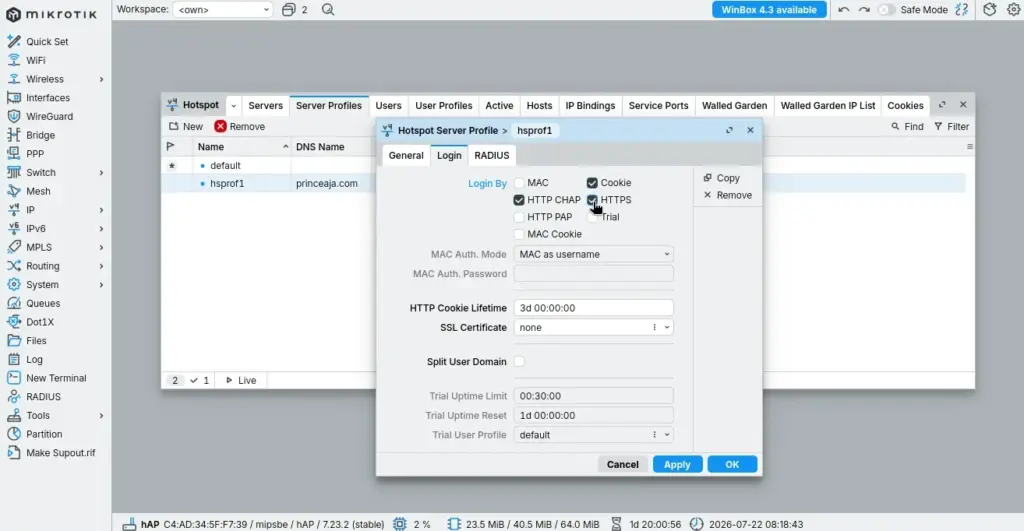Open the WiFi menu icon
This screenshot has width=1024, height=531.
[x=14, y=60]
